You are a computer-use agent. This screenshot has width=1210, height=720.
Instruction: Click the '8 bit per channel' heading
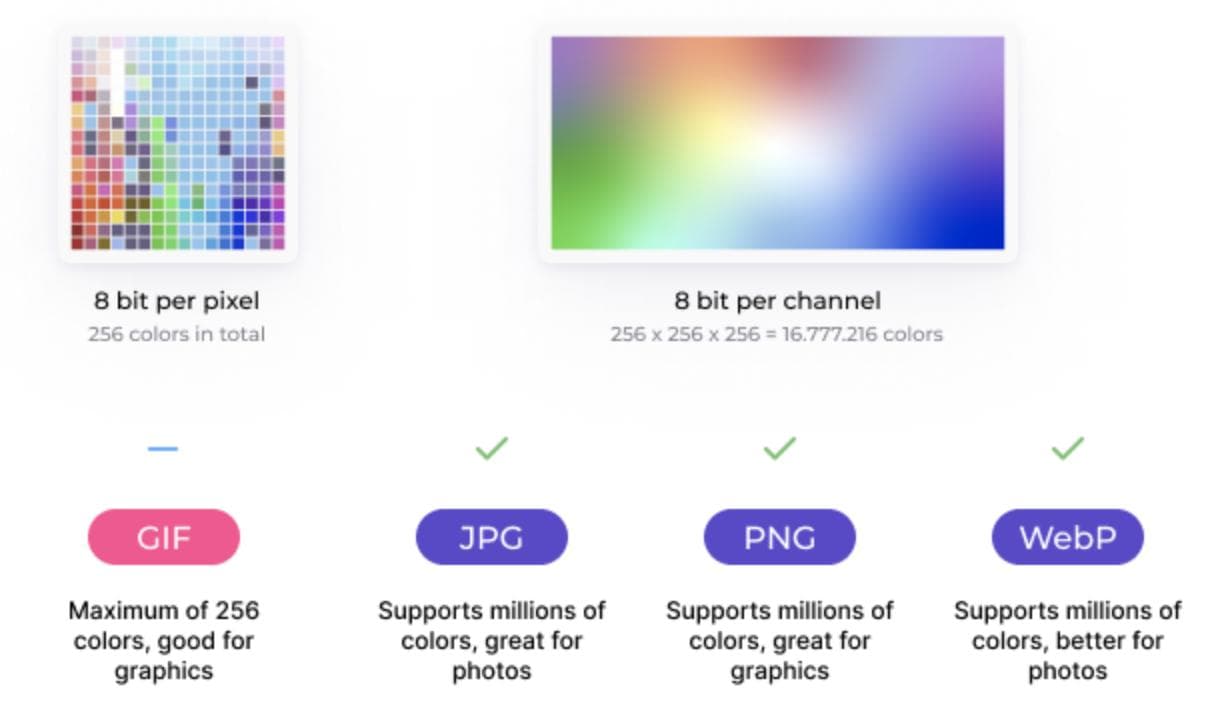pyautogui.click(x=777, y=300)
